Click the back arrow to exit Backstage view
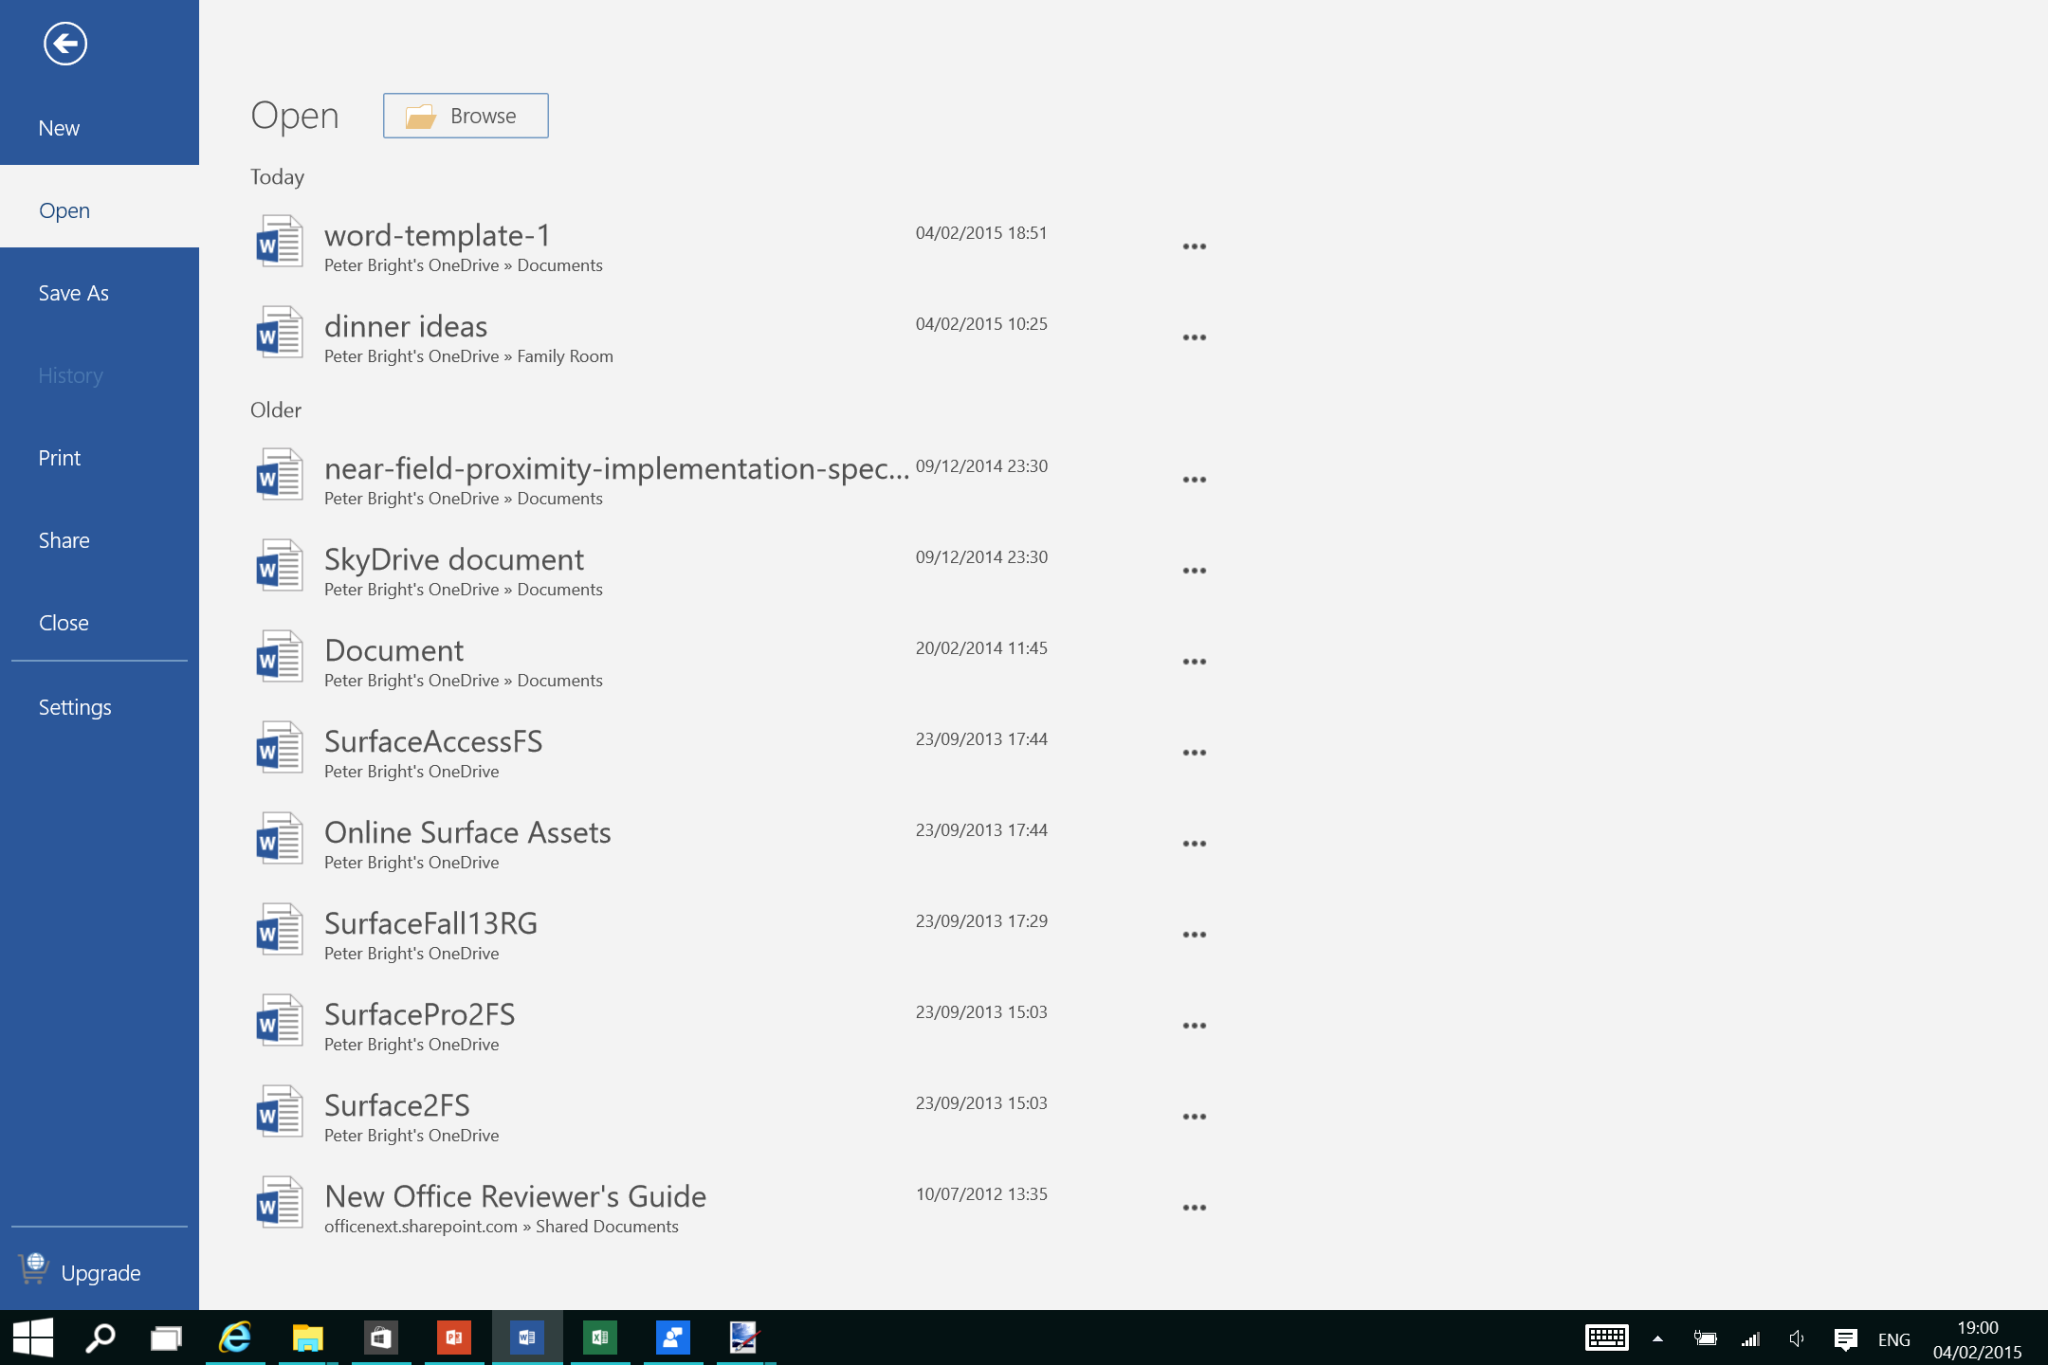The image size is (2048, 1365). (65, 44)
